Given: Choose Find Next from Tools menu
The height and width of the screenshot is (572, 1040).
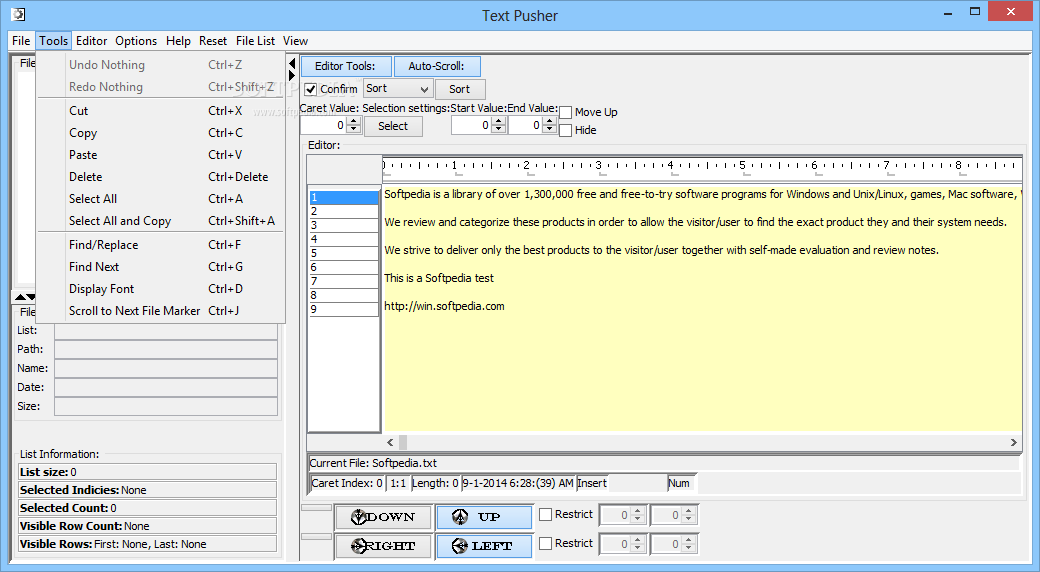Looking at the screenshot, I should [x=161, y=267].
